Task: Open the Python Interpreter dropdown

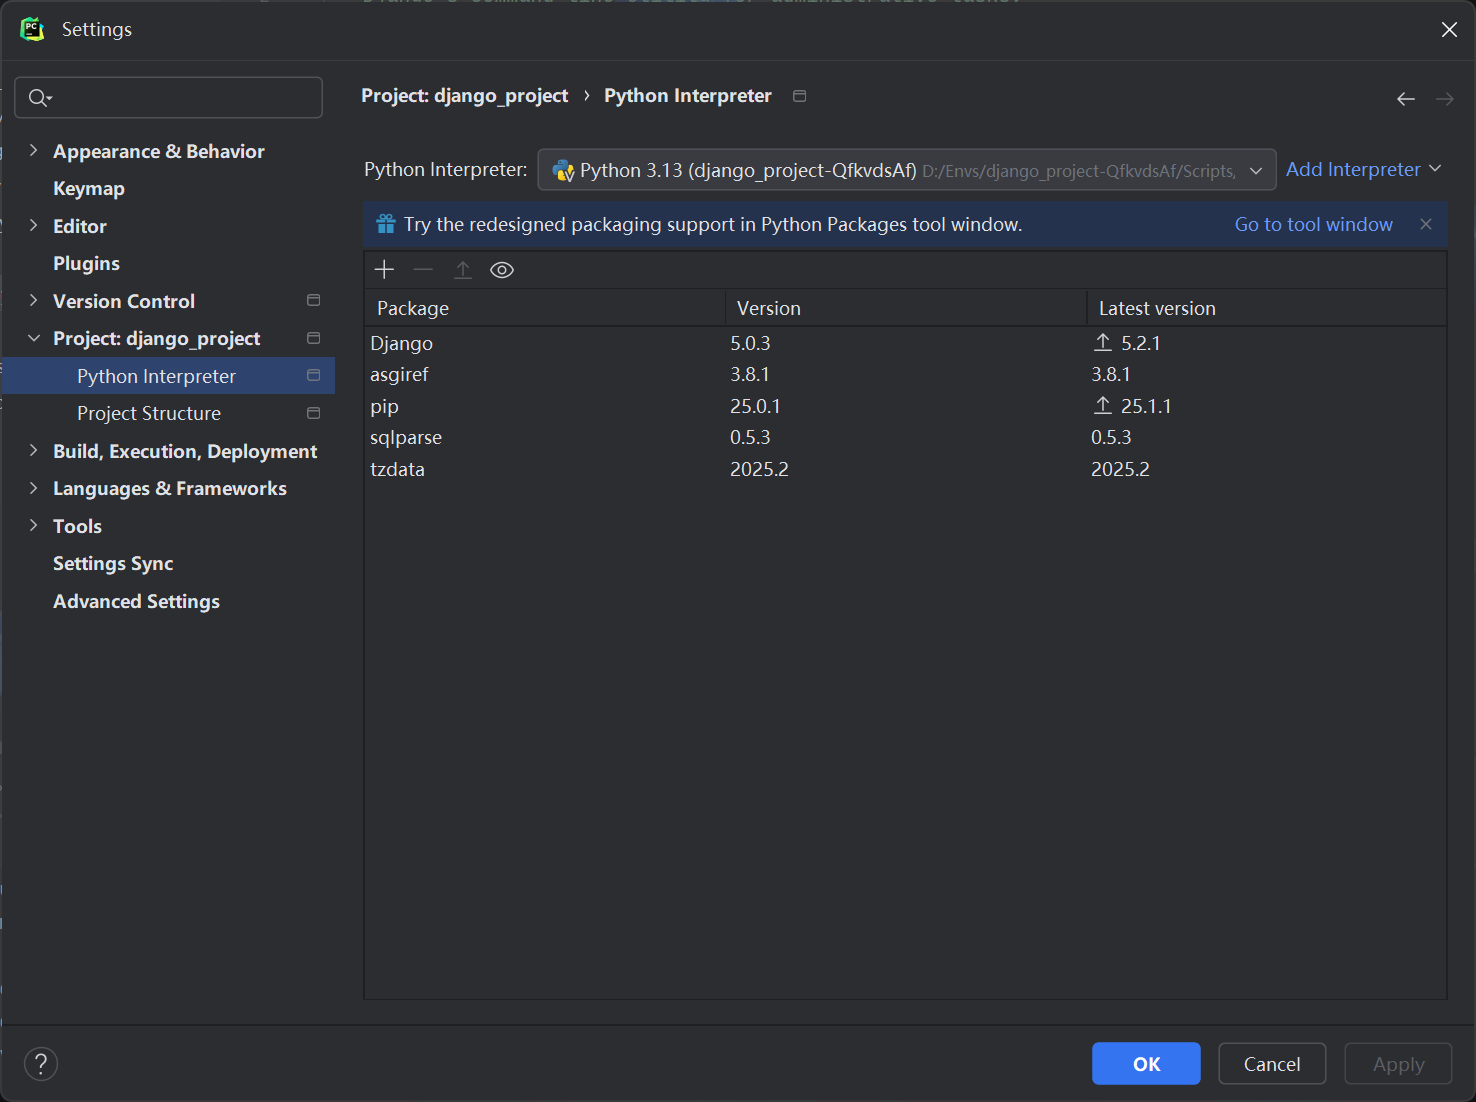Action: 907,170
